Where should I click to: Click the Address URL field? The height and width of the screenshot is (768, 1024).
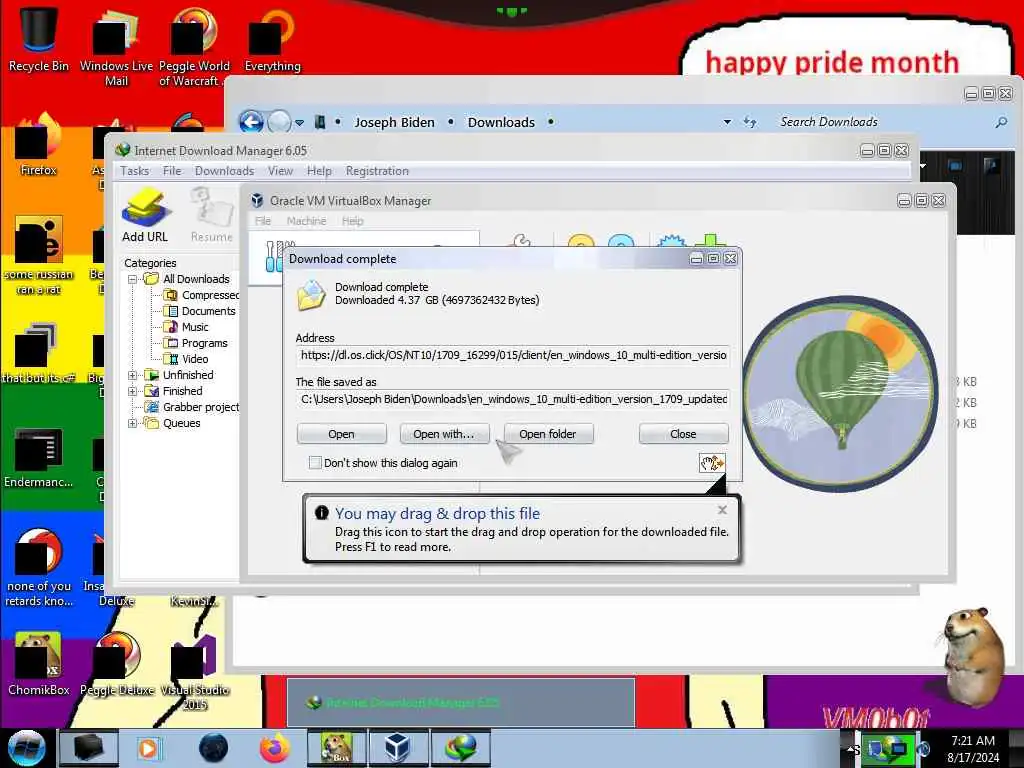513,355
